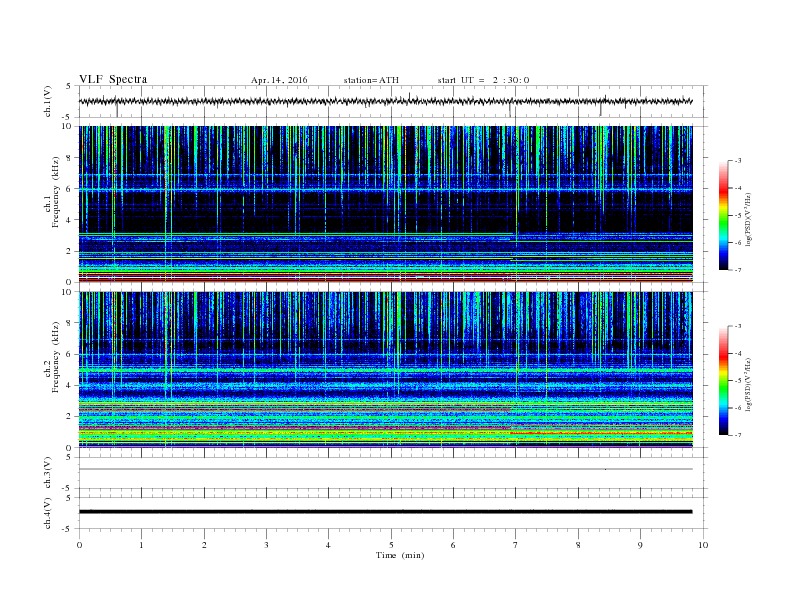This screenshot has height=612, width=792.
Task: Click the "6" tick label on the Time axis
Action: click(453, 545)
